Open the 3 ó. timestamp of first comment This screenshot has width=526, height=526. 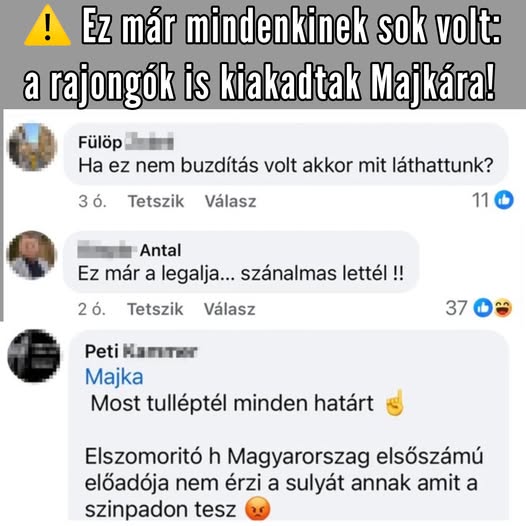pos(92,201)
